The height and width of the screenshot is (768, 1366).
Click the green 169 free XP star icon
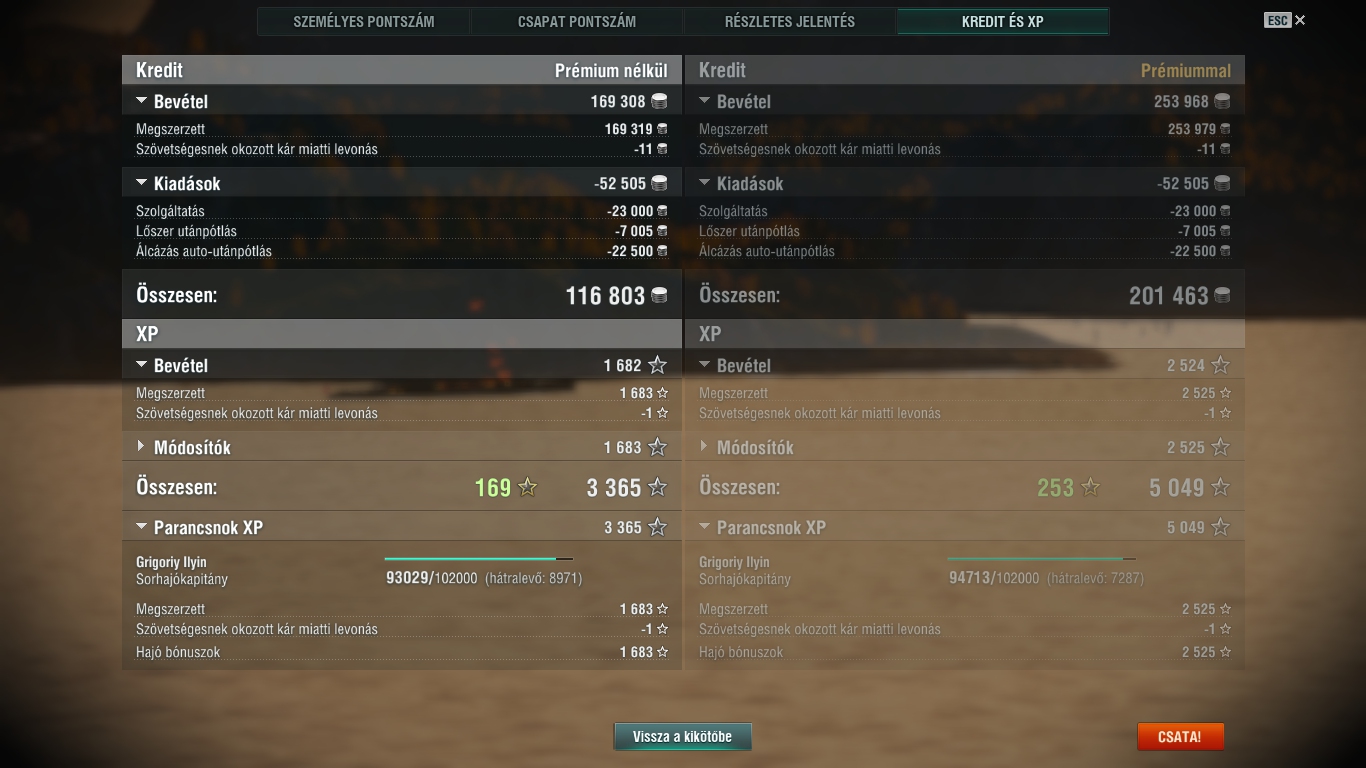pos(527,487)
